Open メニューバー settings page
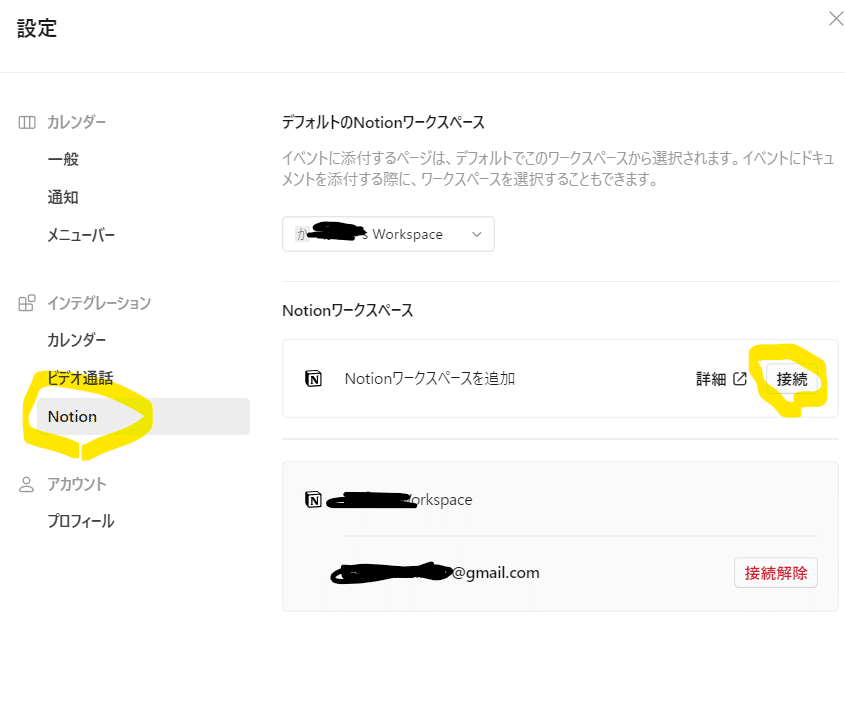This screenshot has width=845, height=712. click(x=81, y=235)
